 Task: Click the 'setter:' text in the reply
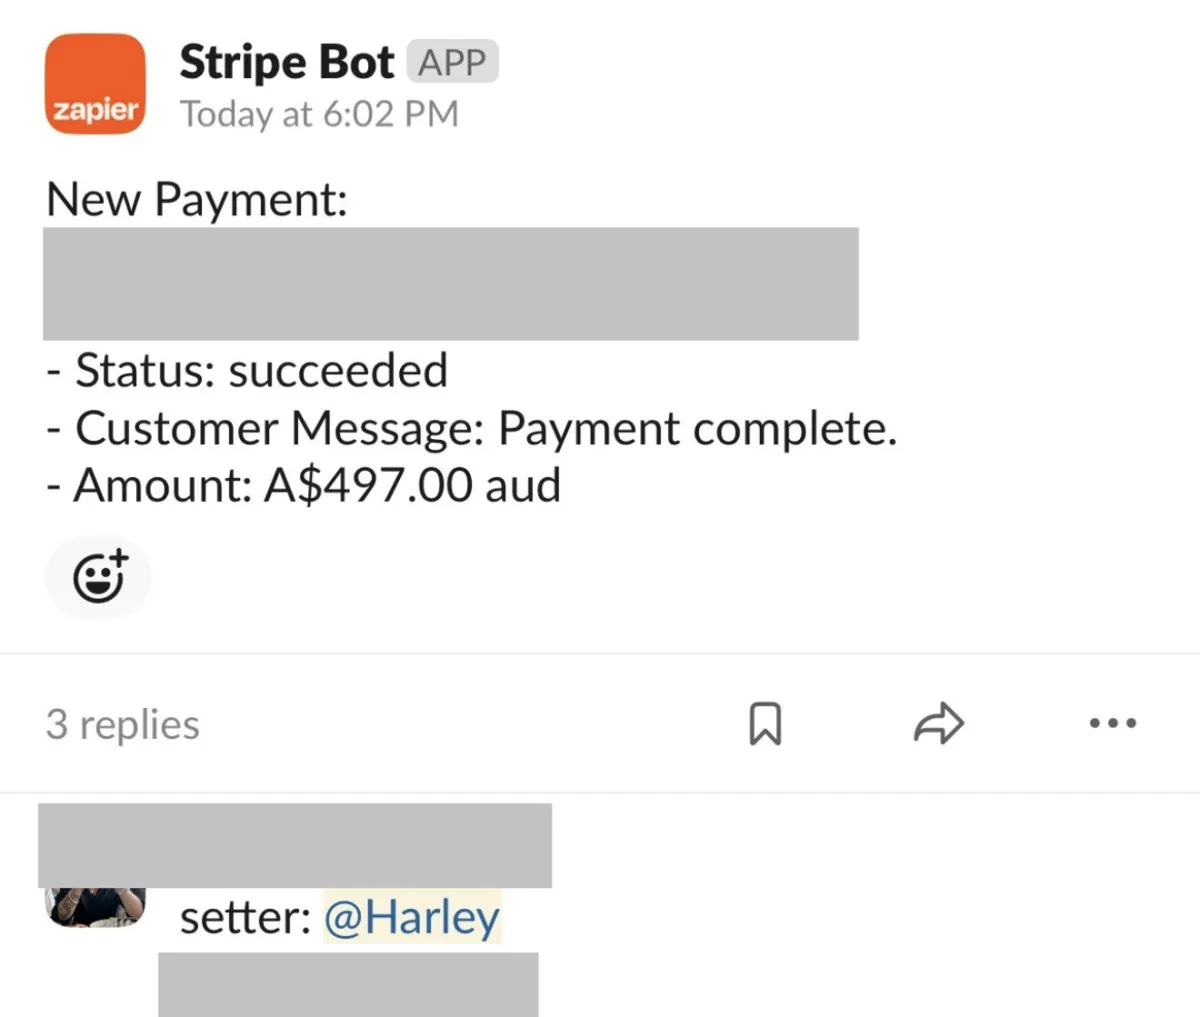click(245, 917)
